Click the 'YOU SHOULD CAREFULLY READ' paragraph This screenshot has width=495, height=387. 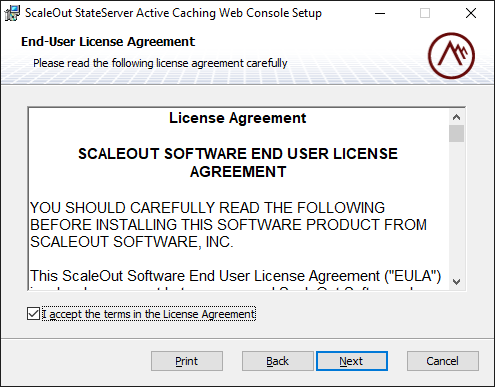[x=228, y=225]
